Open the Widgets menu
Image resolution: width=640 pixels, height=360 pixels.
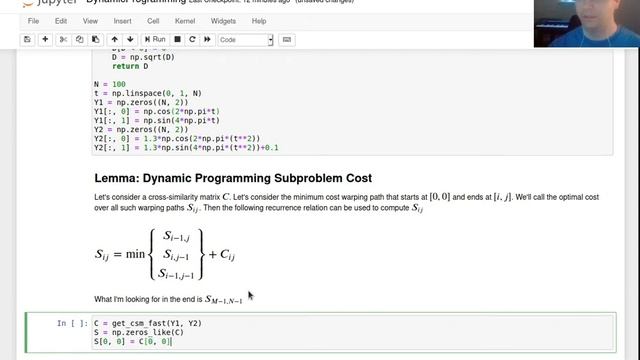click(223, 21)
